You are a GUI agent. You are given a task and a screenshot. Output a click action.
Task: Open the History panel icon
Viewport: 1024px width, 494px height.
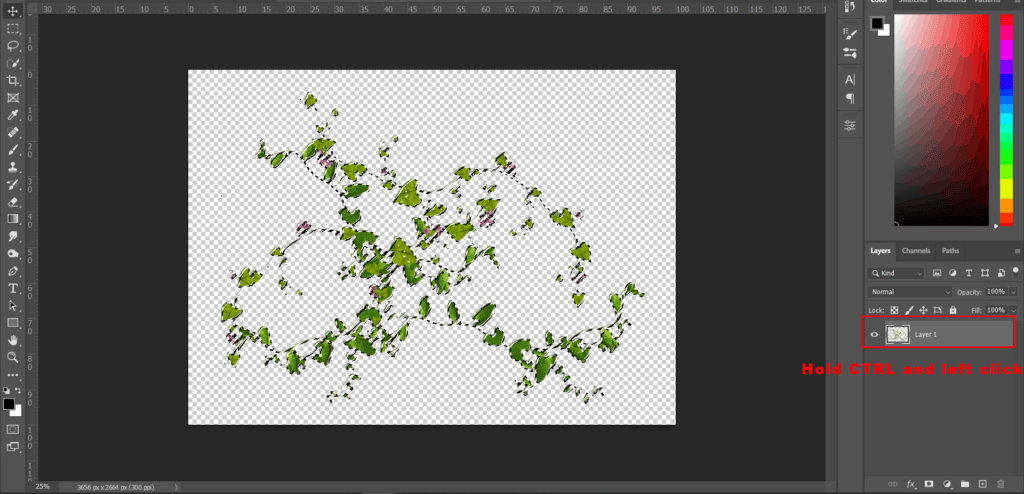[x=850, y=7]
